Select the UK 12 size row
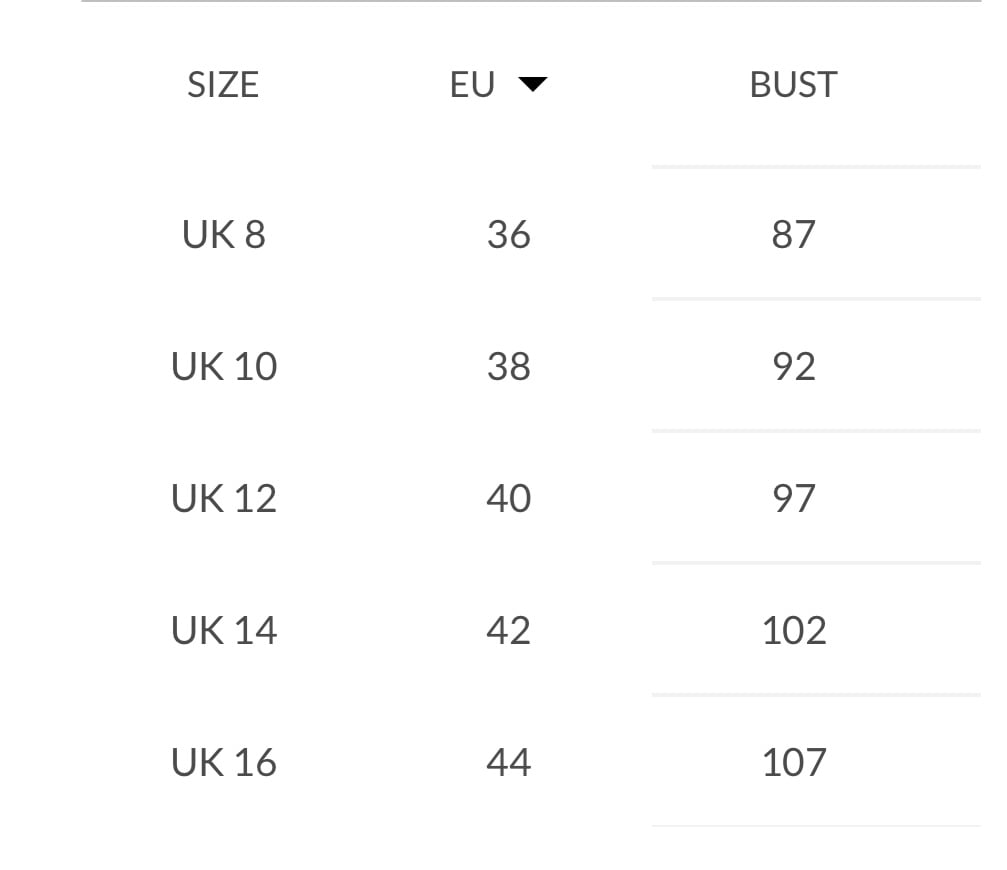Viewport: 1007px width, 870px height. click(x=224, y=499)
